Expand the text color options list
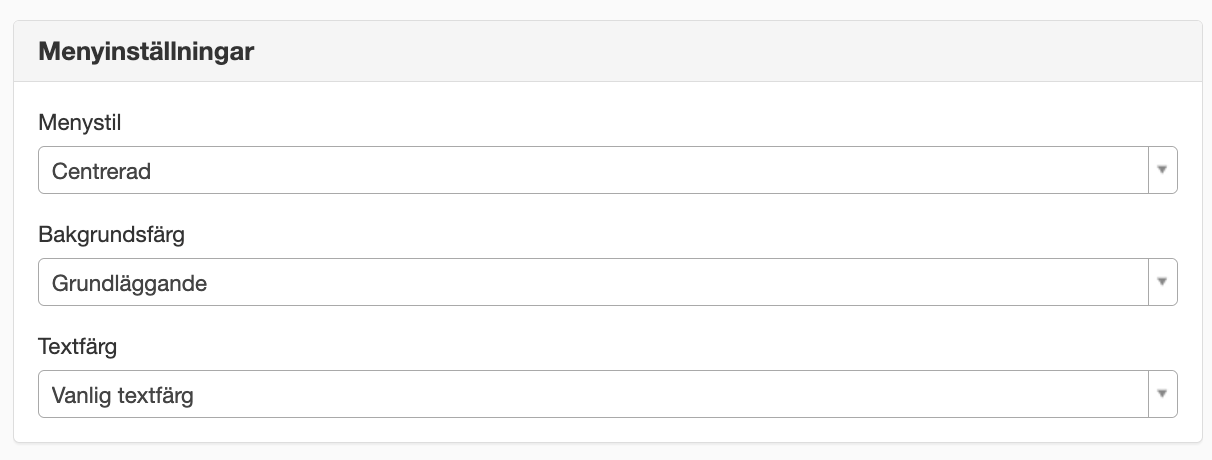The image size is (1212, 460). click(608, 394)
